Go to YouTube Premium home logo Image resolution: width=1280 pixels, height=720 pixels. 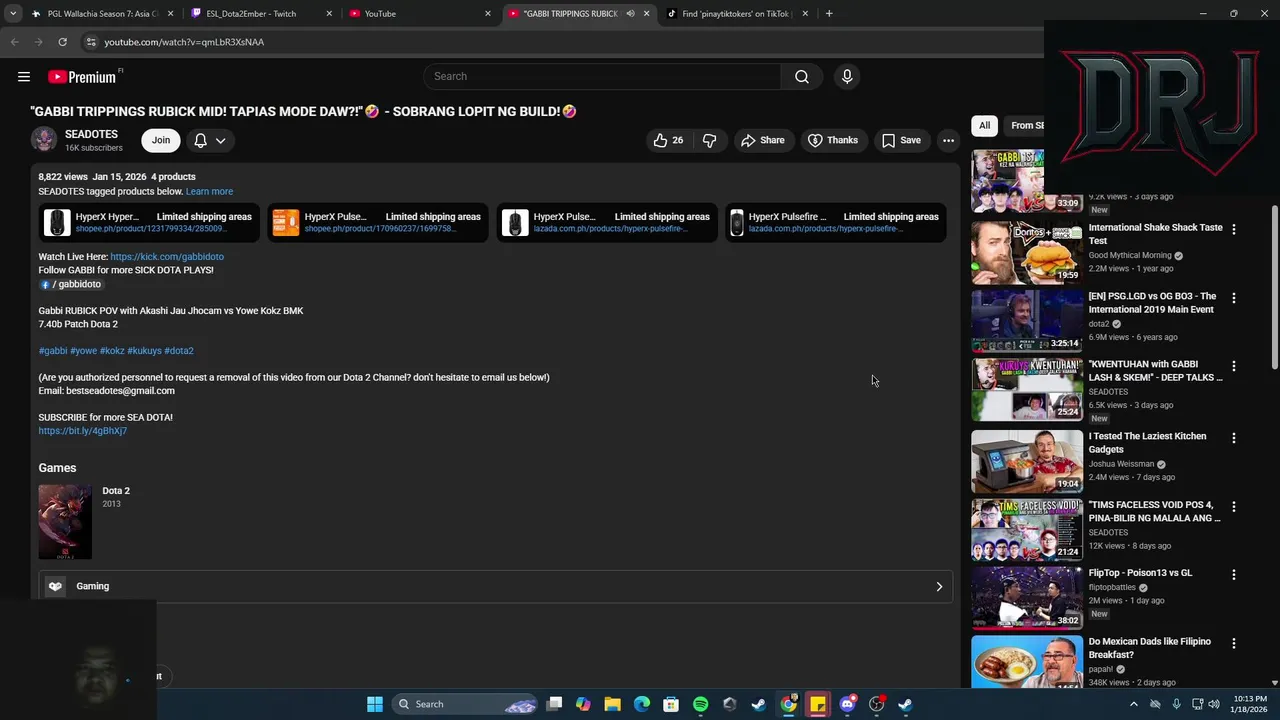pos(82,77)
